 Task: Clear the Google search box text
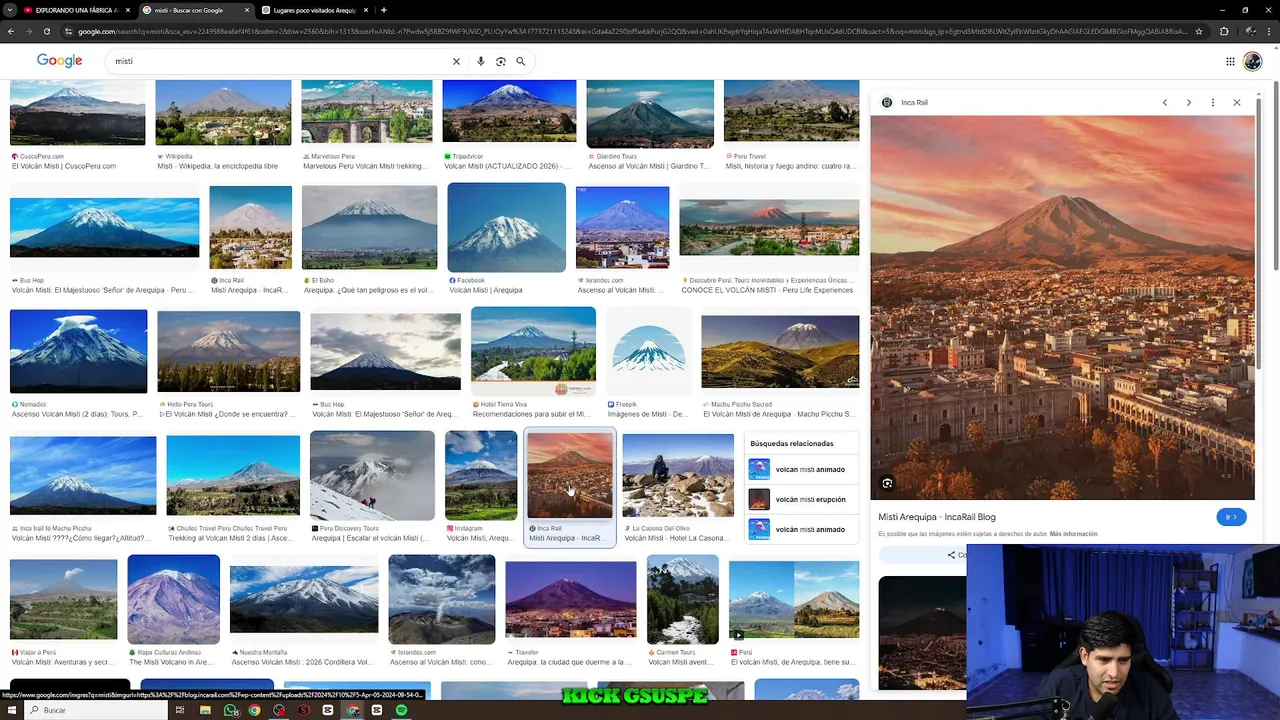[x=456, y=61]
